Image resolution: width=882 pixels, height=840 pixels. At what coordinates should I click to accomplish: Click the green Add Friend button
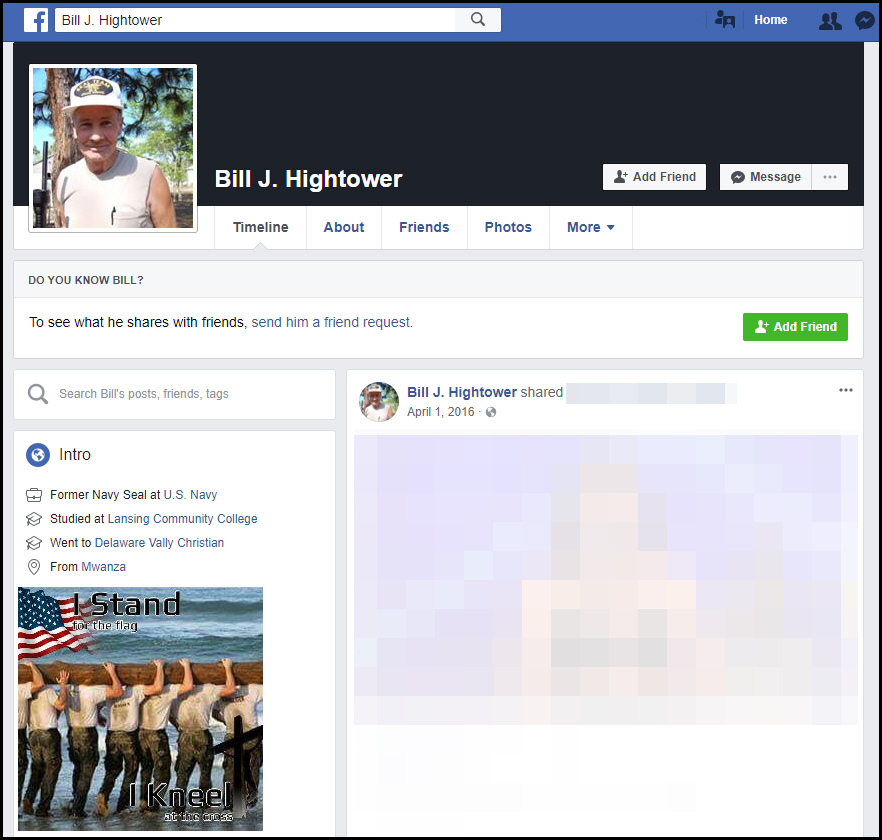pos(795,327)
